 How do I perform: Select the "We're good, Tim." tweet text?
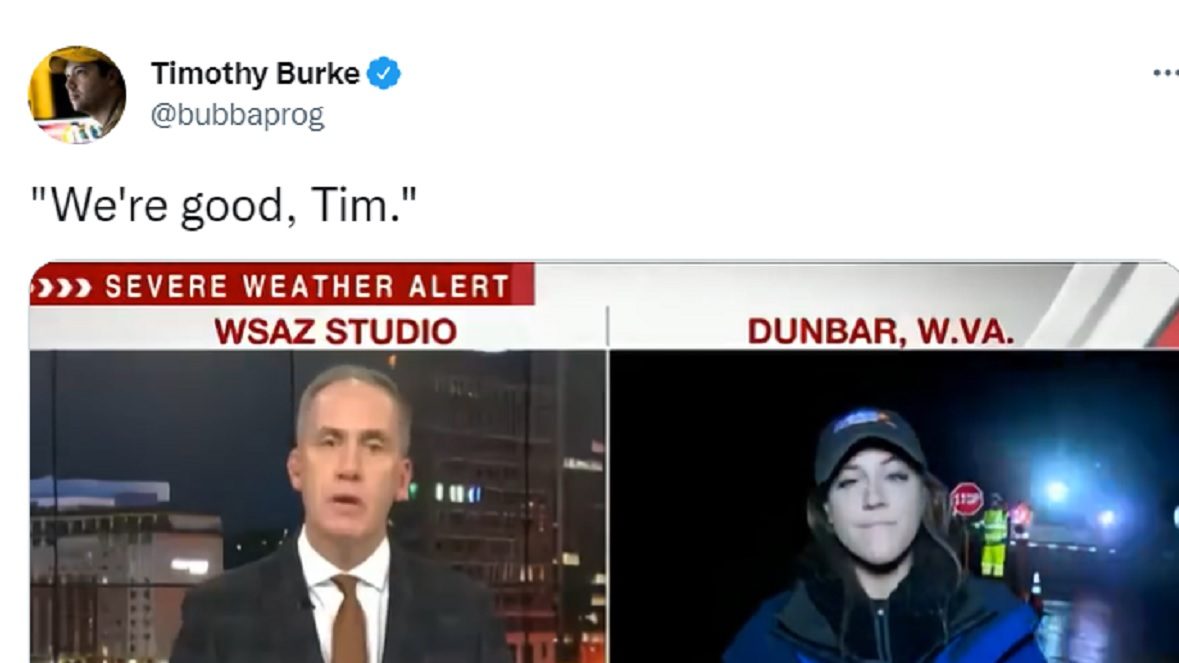coord(223,204)
